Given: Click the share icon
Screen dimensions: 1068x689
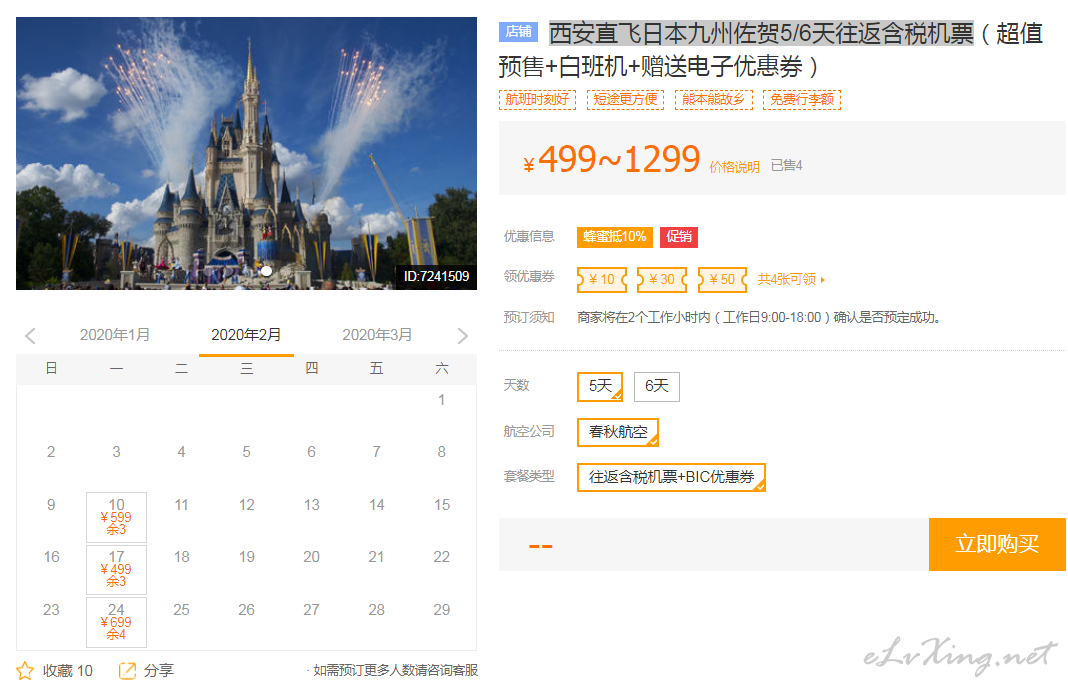Looking at the screenshot, I should coord(127,671).
